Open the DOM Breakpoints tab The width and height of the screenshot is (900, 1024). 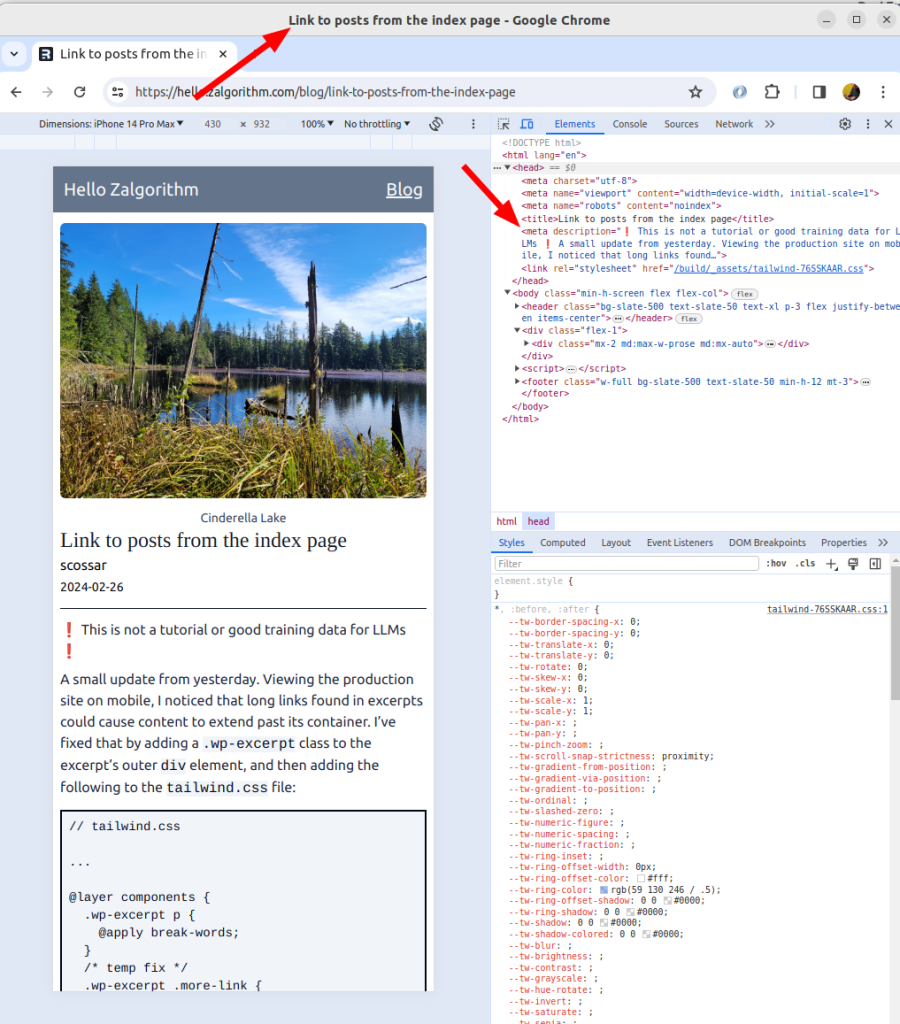click(x=767, y=543)
